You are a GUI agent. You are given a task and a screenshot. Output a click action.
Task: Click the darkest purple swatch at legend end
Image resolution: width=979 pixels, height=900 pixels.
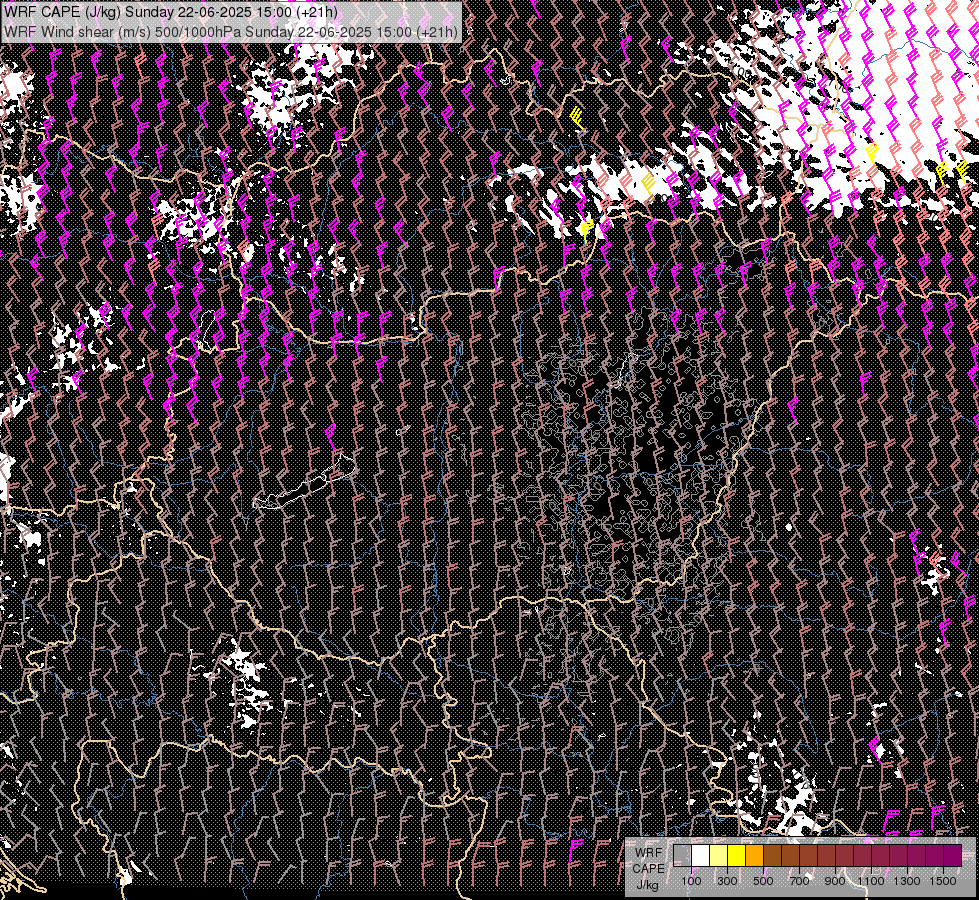953,856
